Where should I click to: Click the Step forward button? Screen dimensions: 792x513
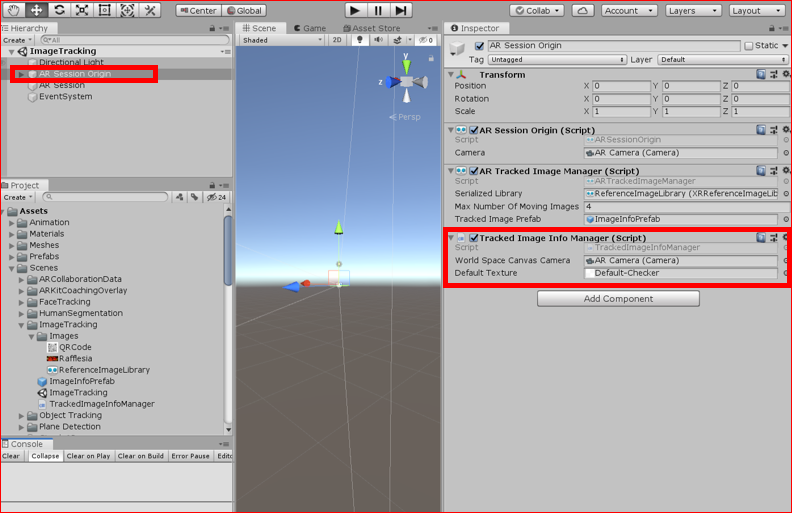point(401,11)
